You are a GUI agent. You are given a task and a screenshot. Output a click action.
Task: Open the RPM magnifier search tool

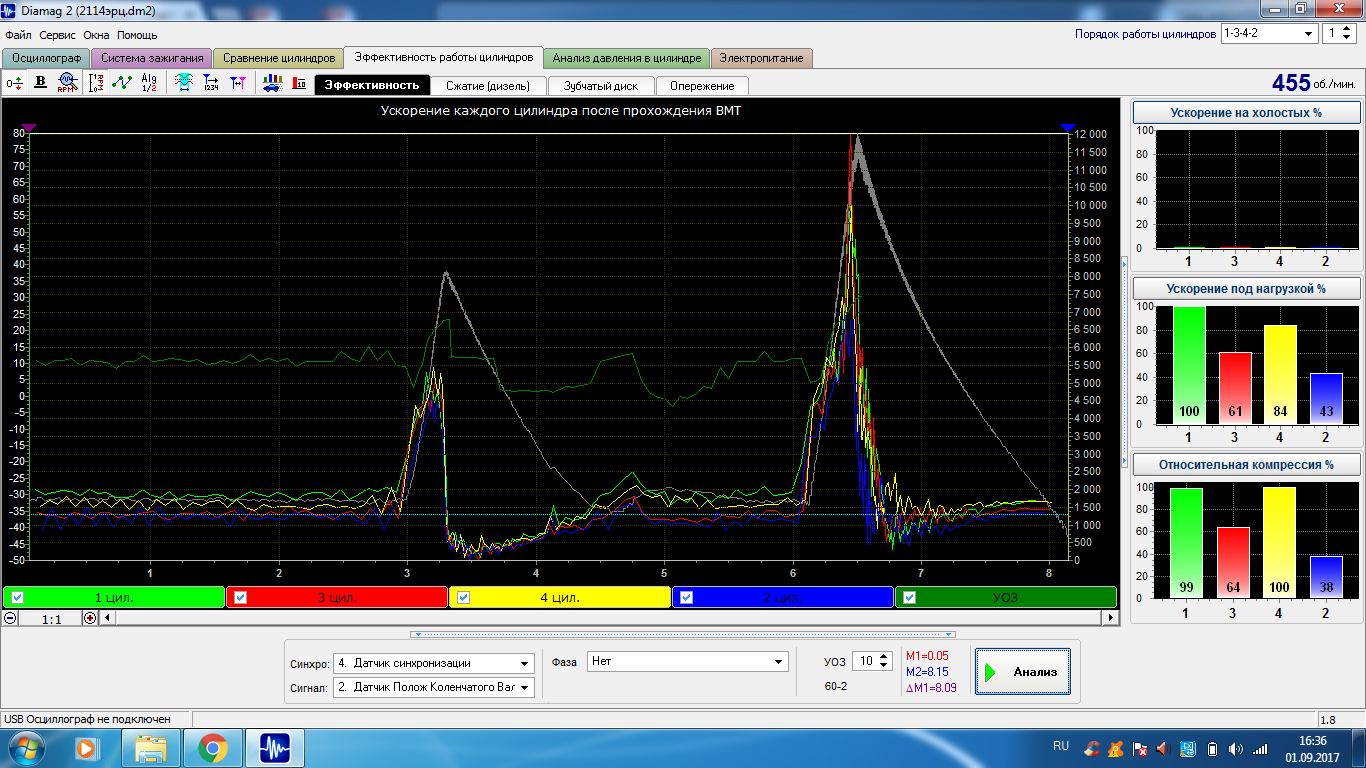pos(67,83)
